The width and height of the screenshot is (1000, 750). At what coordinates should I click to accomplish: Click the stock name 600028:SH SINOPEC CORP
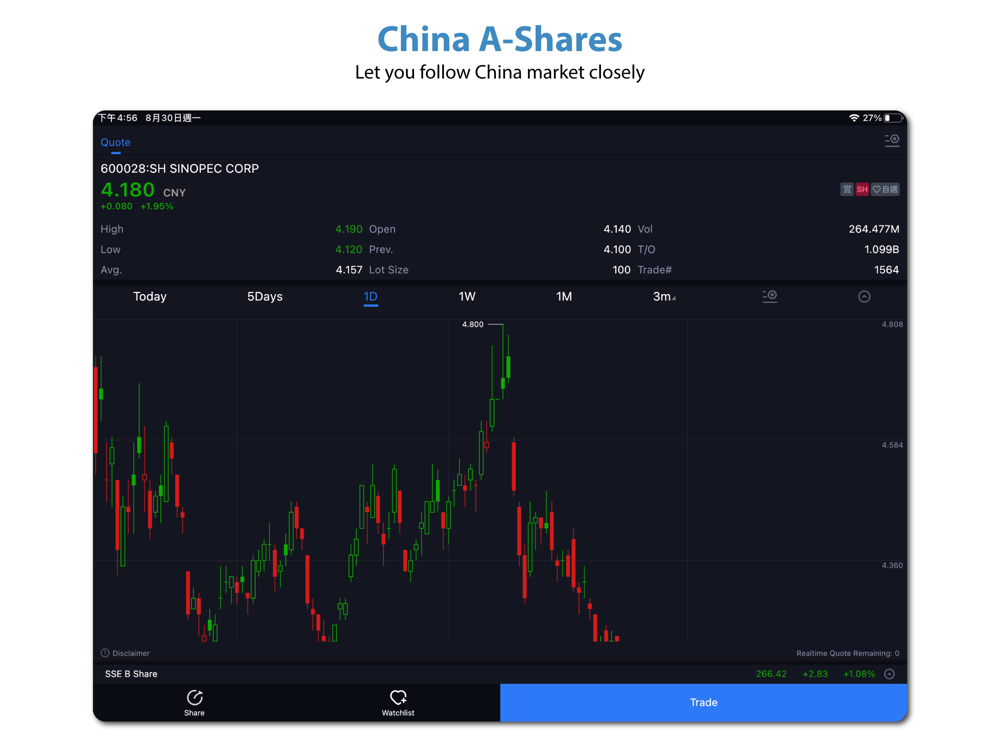pyautogui.click(x=180, y=168)
